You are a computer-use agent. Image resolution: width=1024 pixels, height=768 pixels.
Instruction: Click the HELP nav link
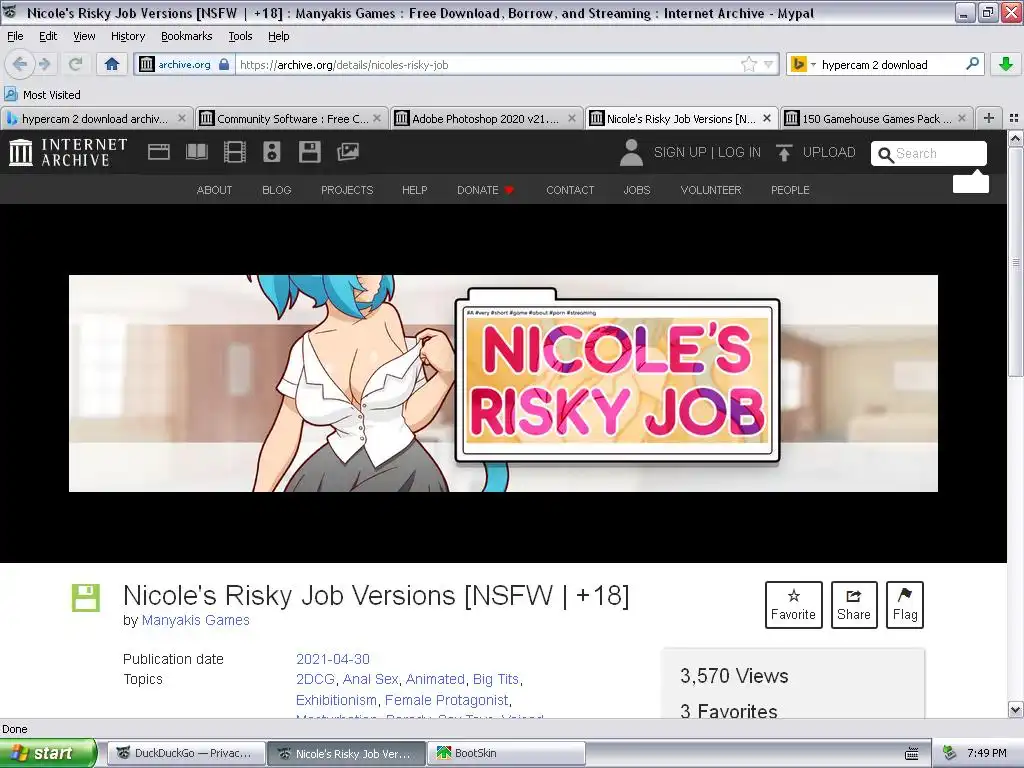(x=415, y=190)
